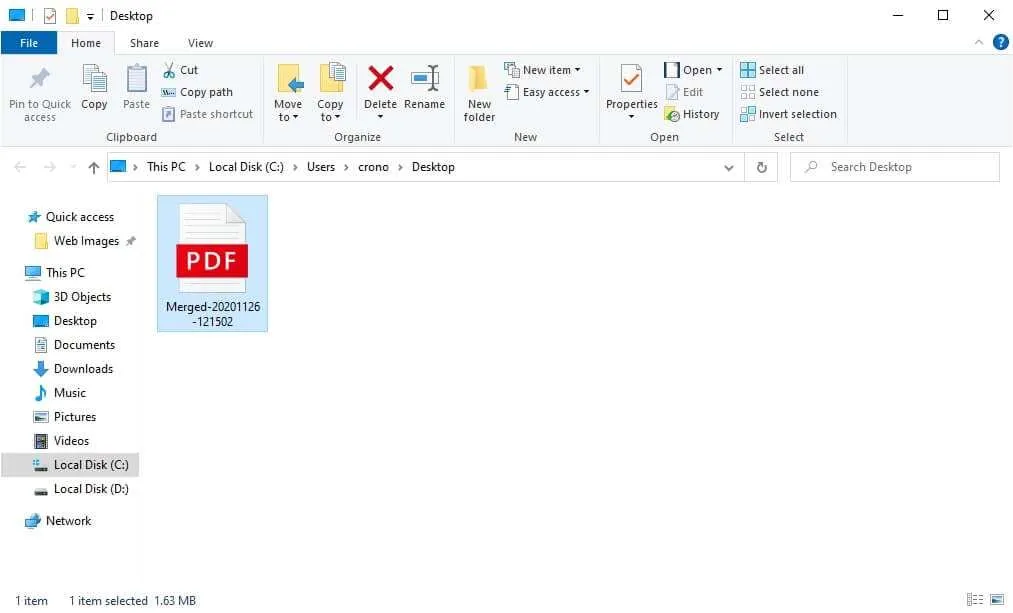This screenshot has height=613, width=1013.
Task: Click Properties checkmark in title bar
Action: coord(50,16)
